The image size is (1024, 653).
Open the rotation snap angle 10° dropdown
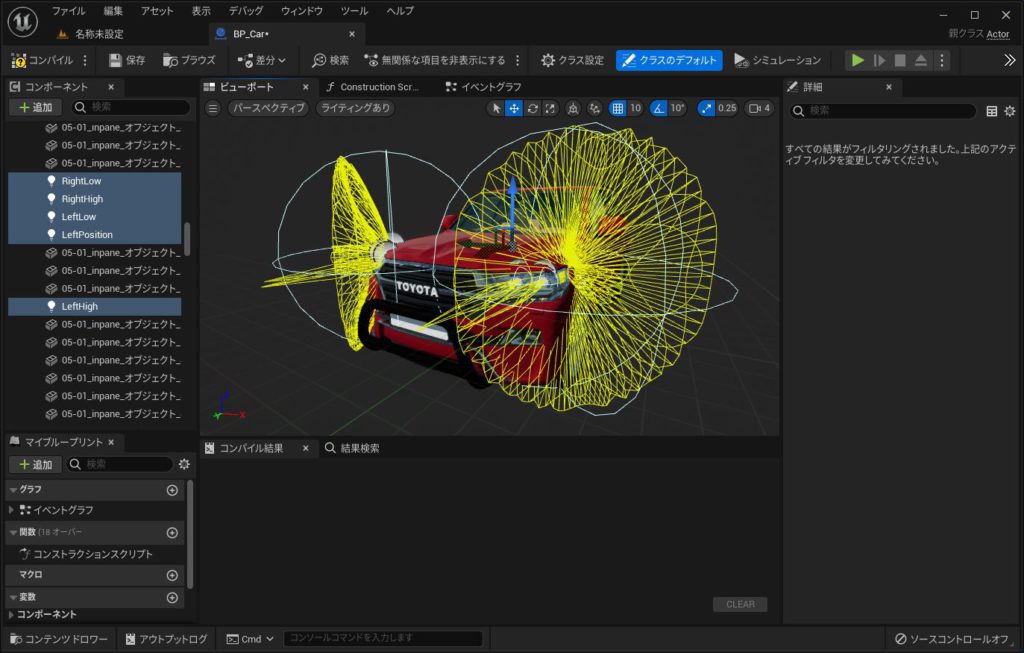[677, 108]
